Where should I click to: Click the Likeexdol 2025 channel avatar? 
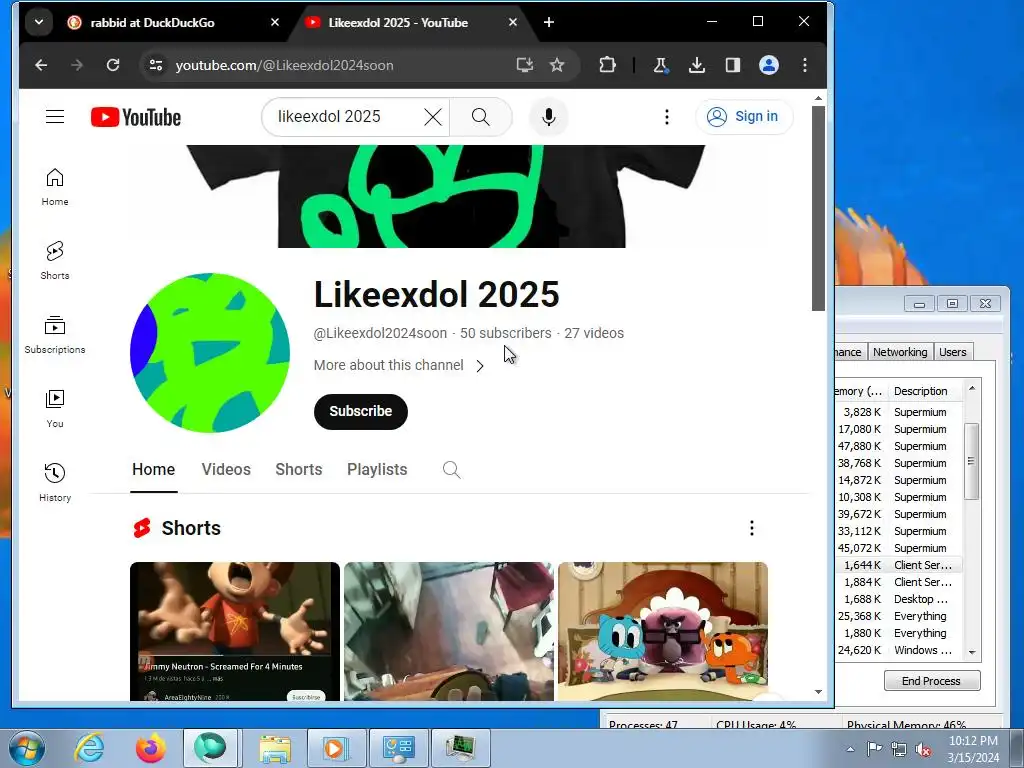tap(210, 353)
